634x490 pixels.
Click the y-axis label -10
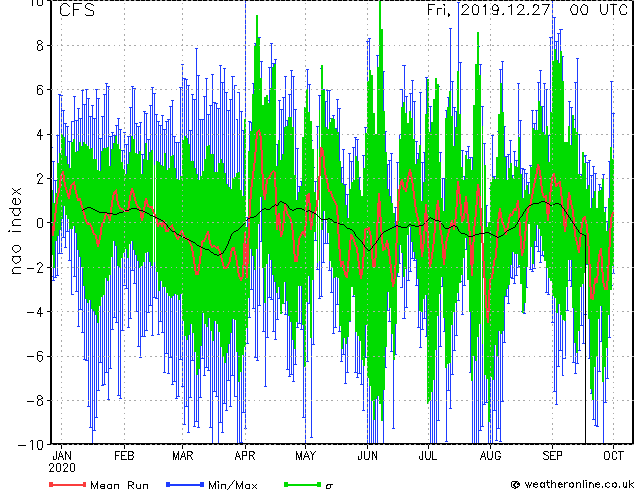tap(30, 445)
